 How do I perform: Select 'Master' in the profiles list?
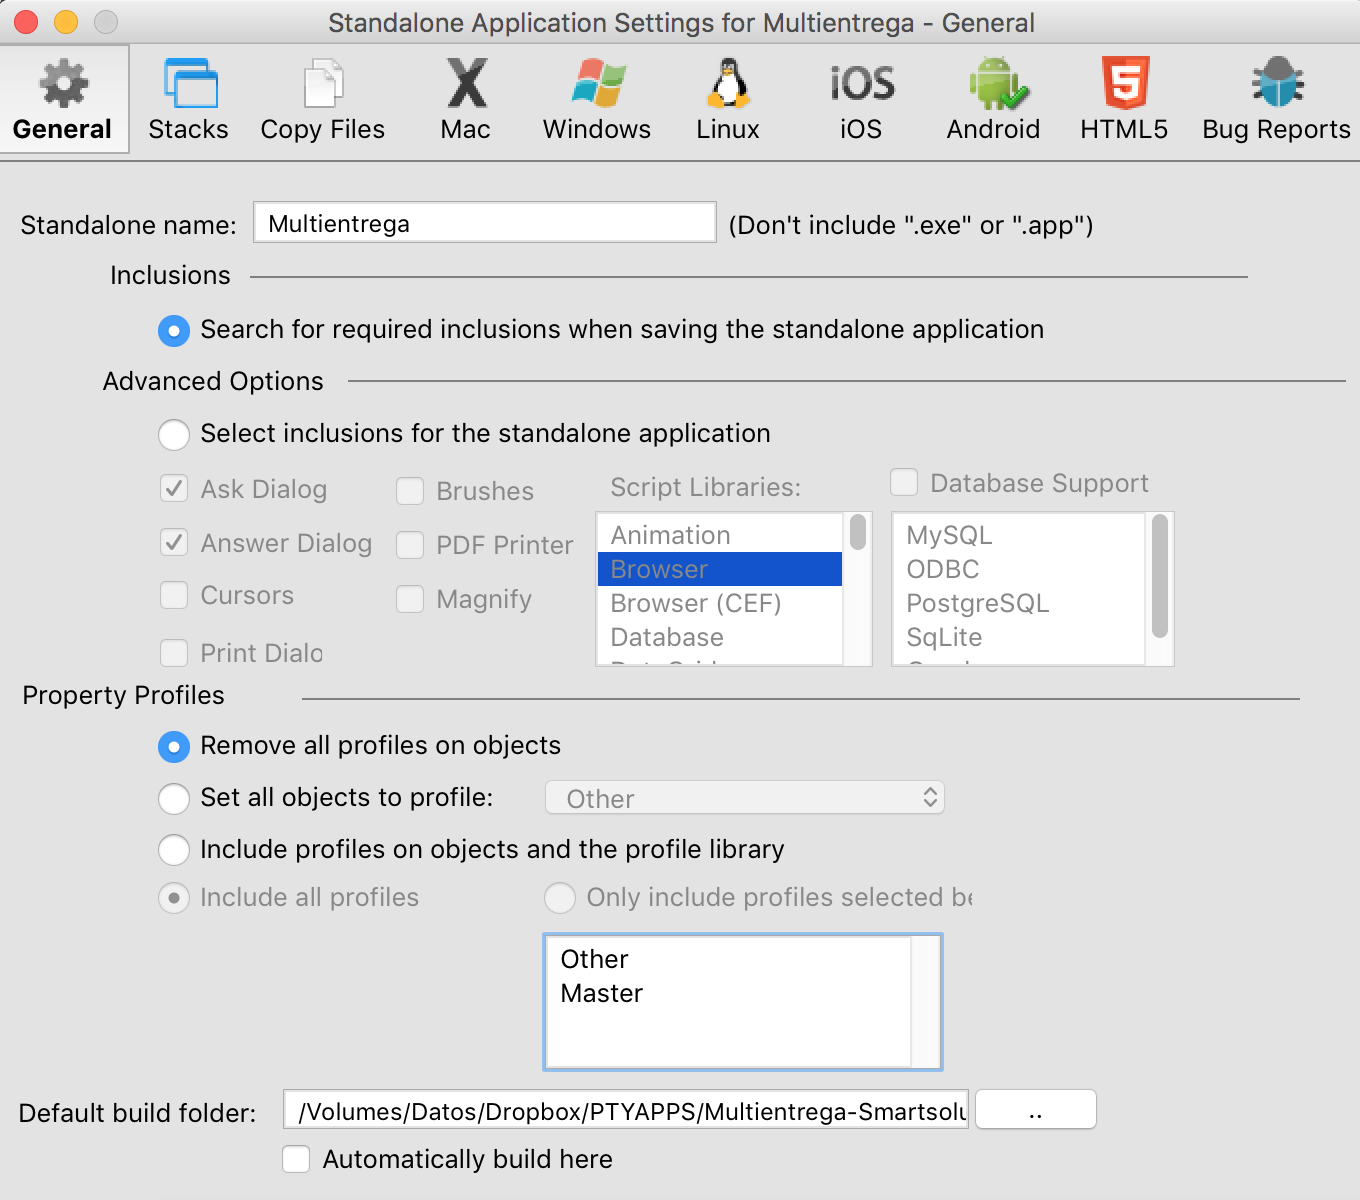729,993
